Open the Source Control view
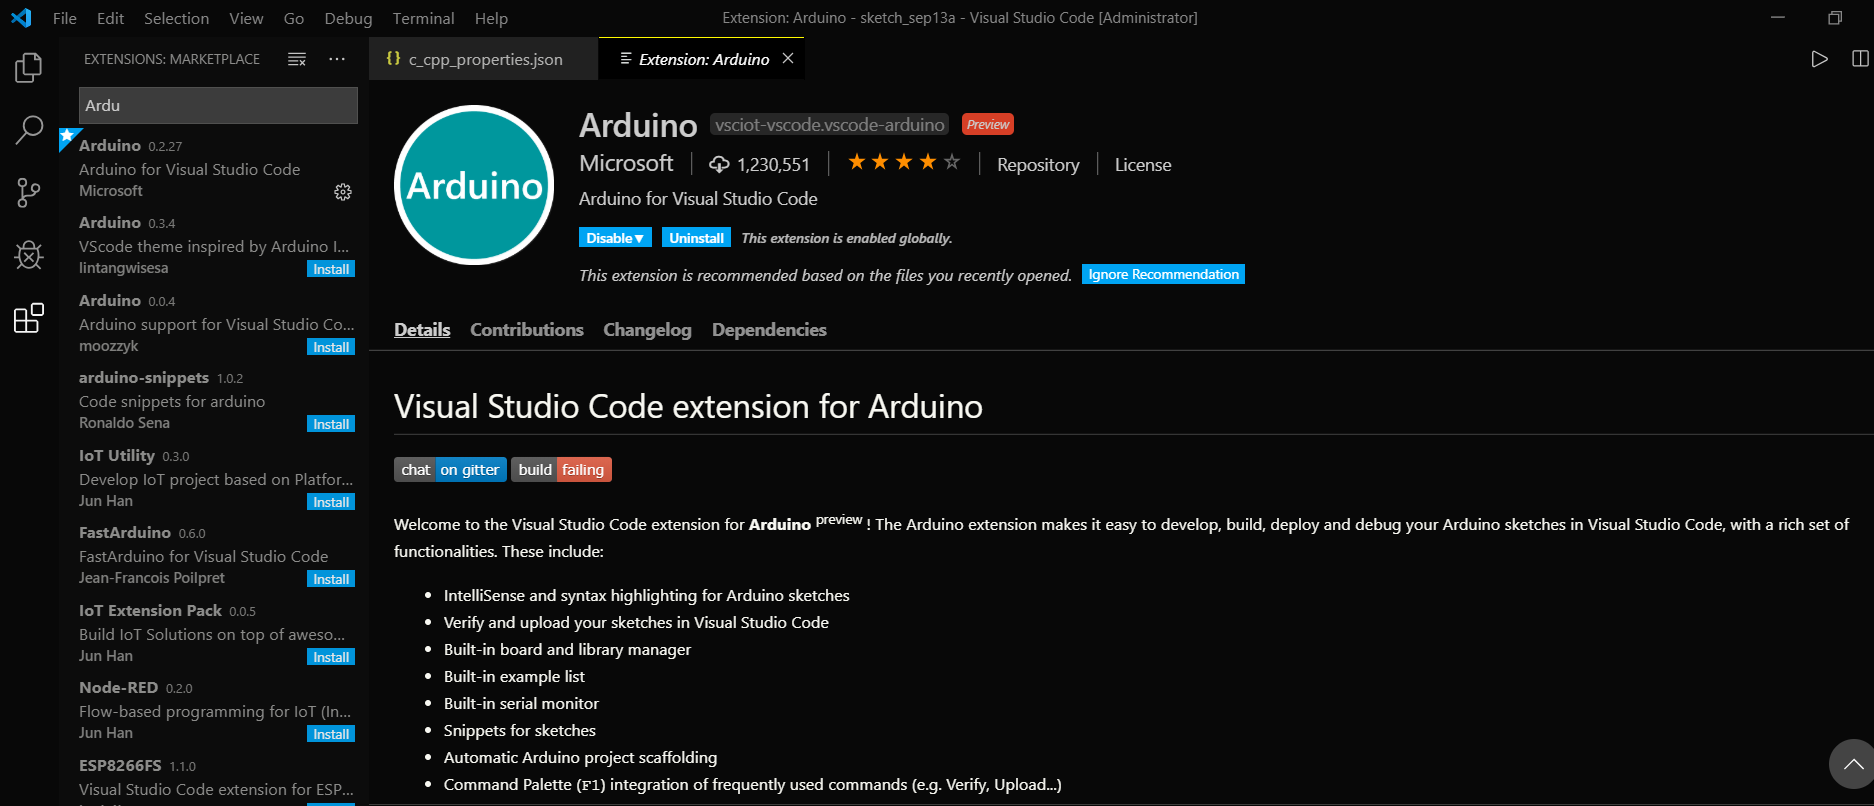The height and width of the screenshot is (806, 1874). tap(29, 192)
